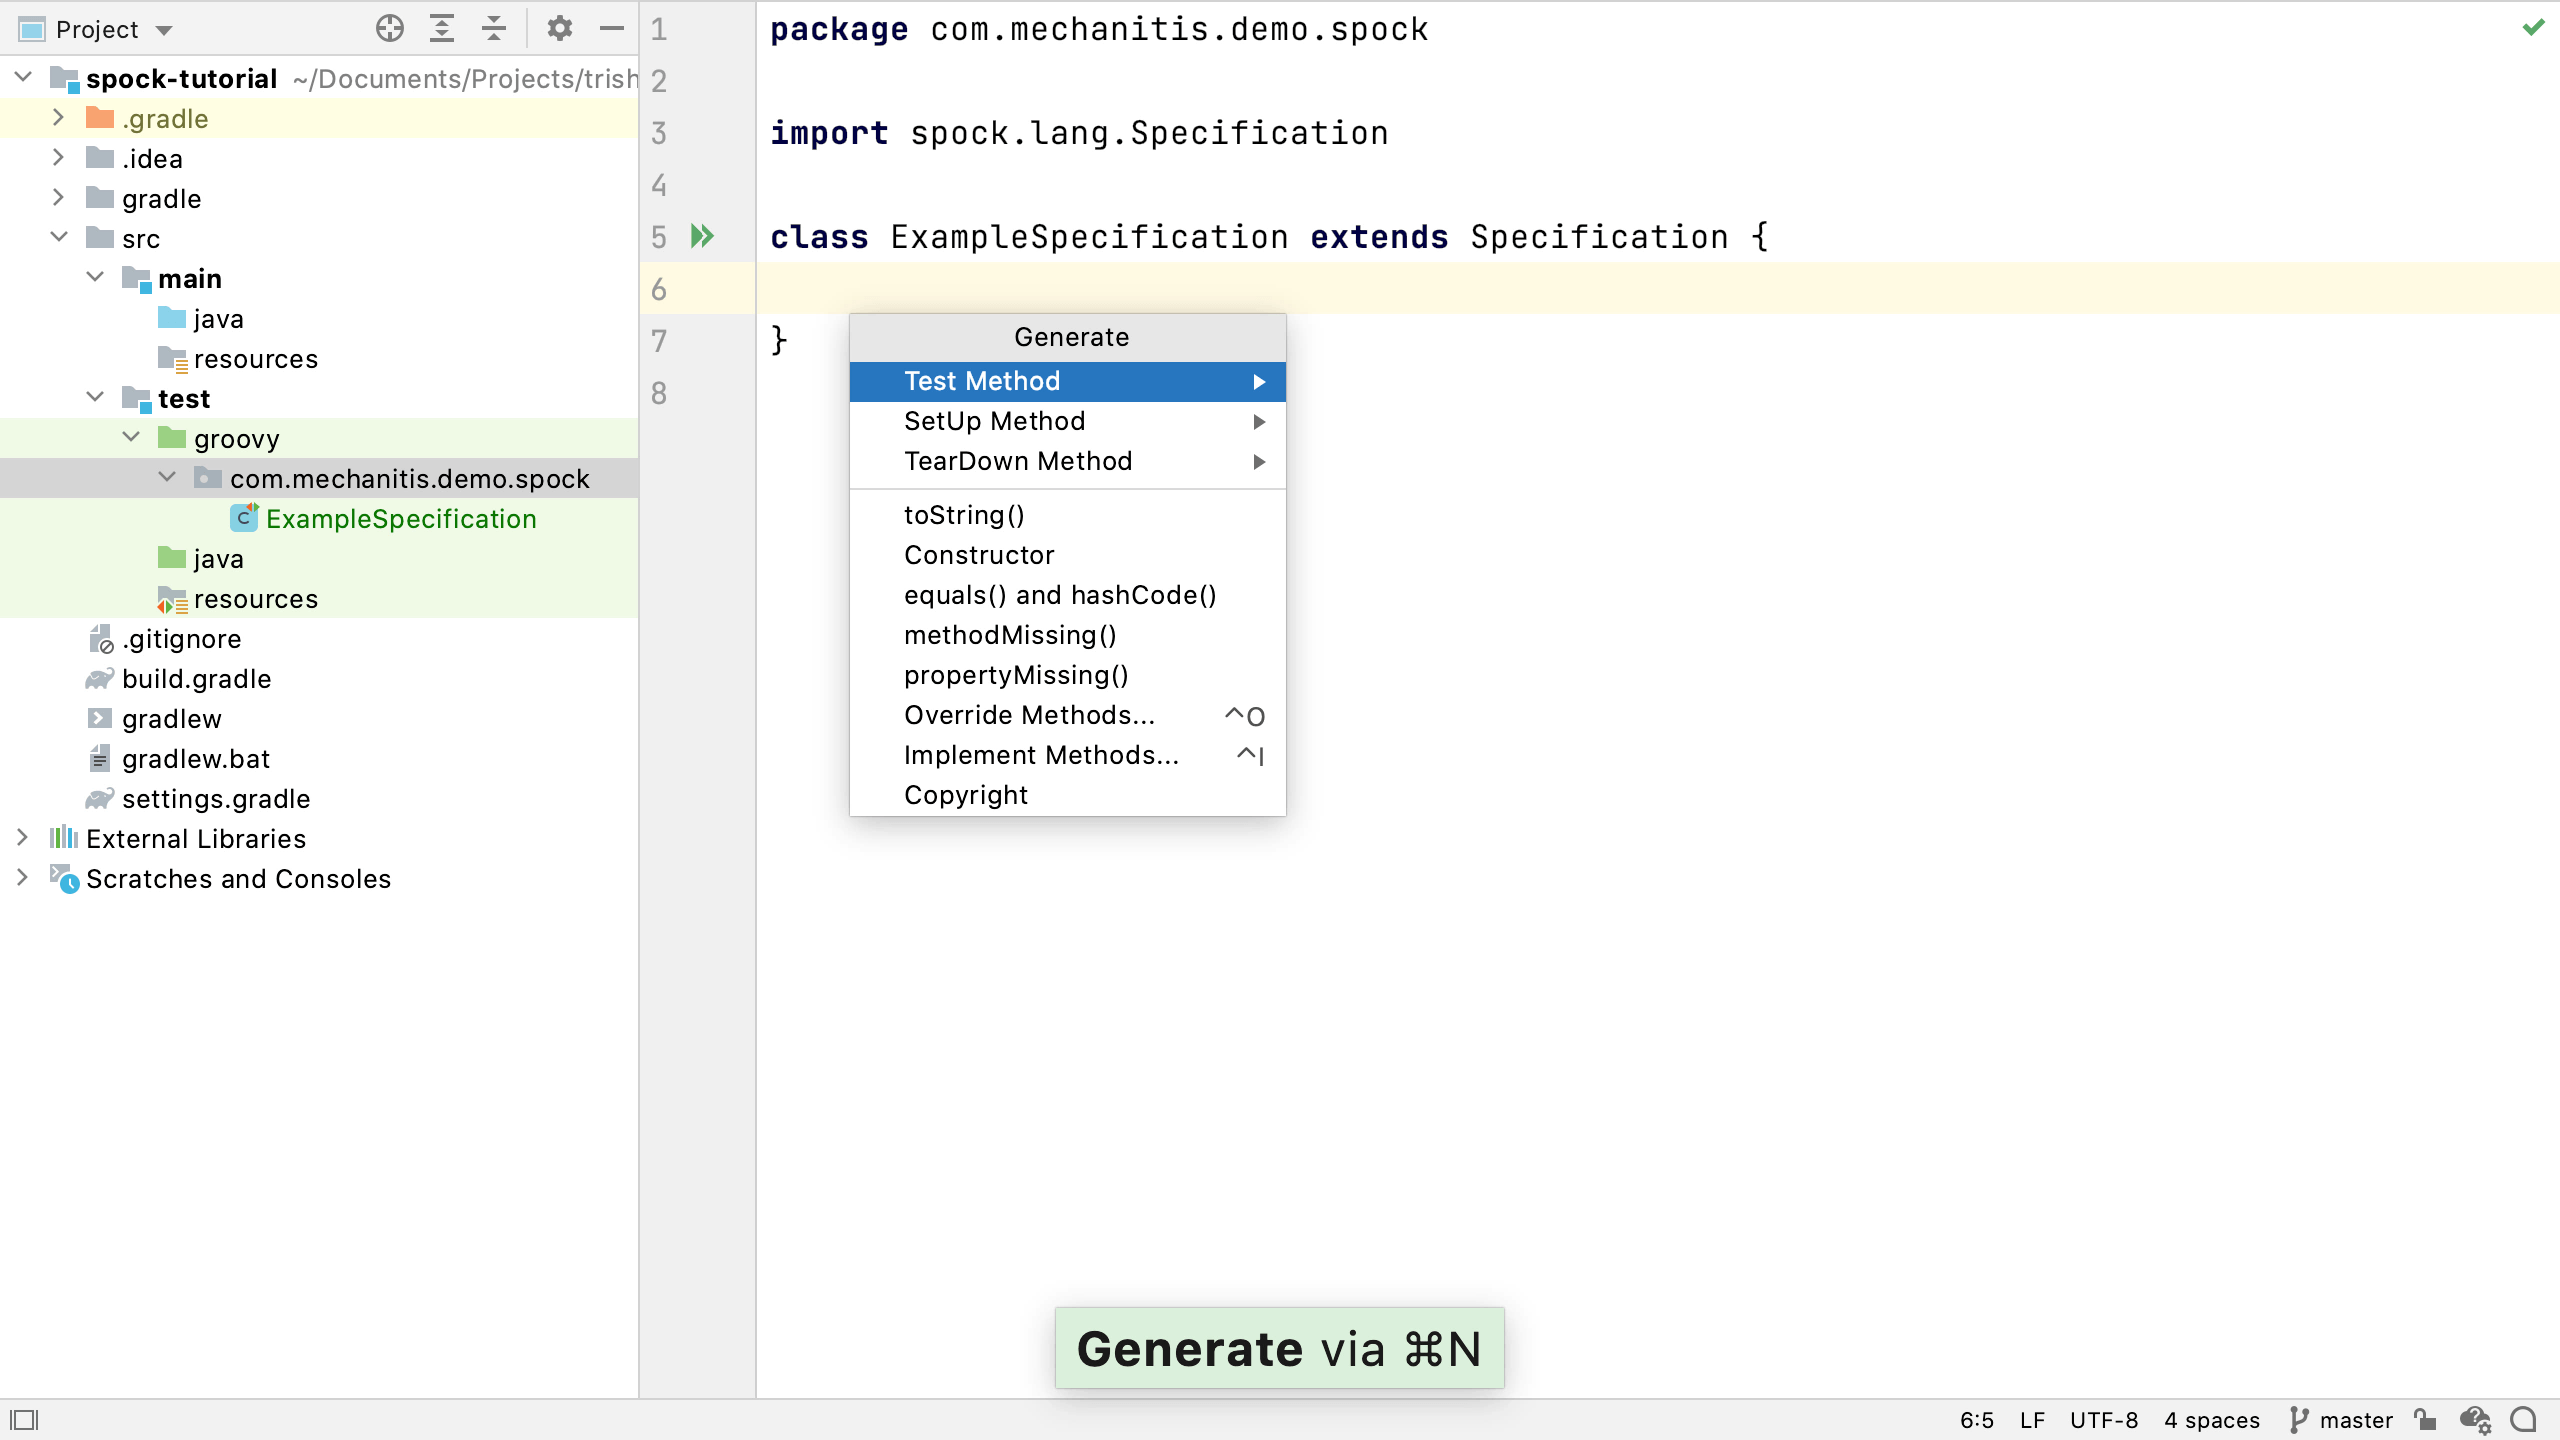2560x1440 pixels.
Task: Select opened file with the locate icon
Action: tap(389, 28)
